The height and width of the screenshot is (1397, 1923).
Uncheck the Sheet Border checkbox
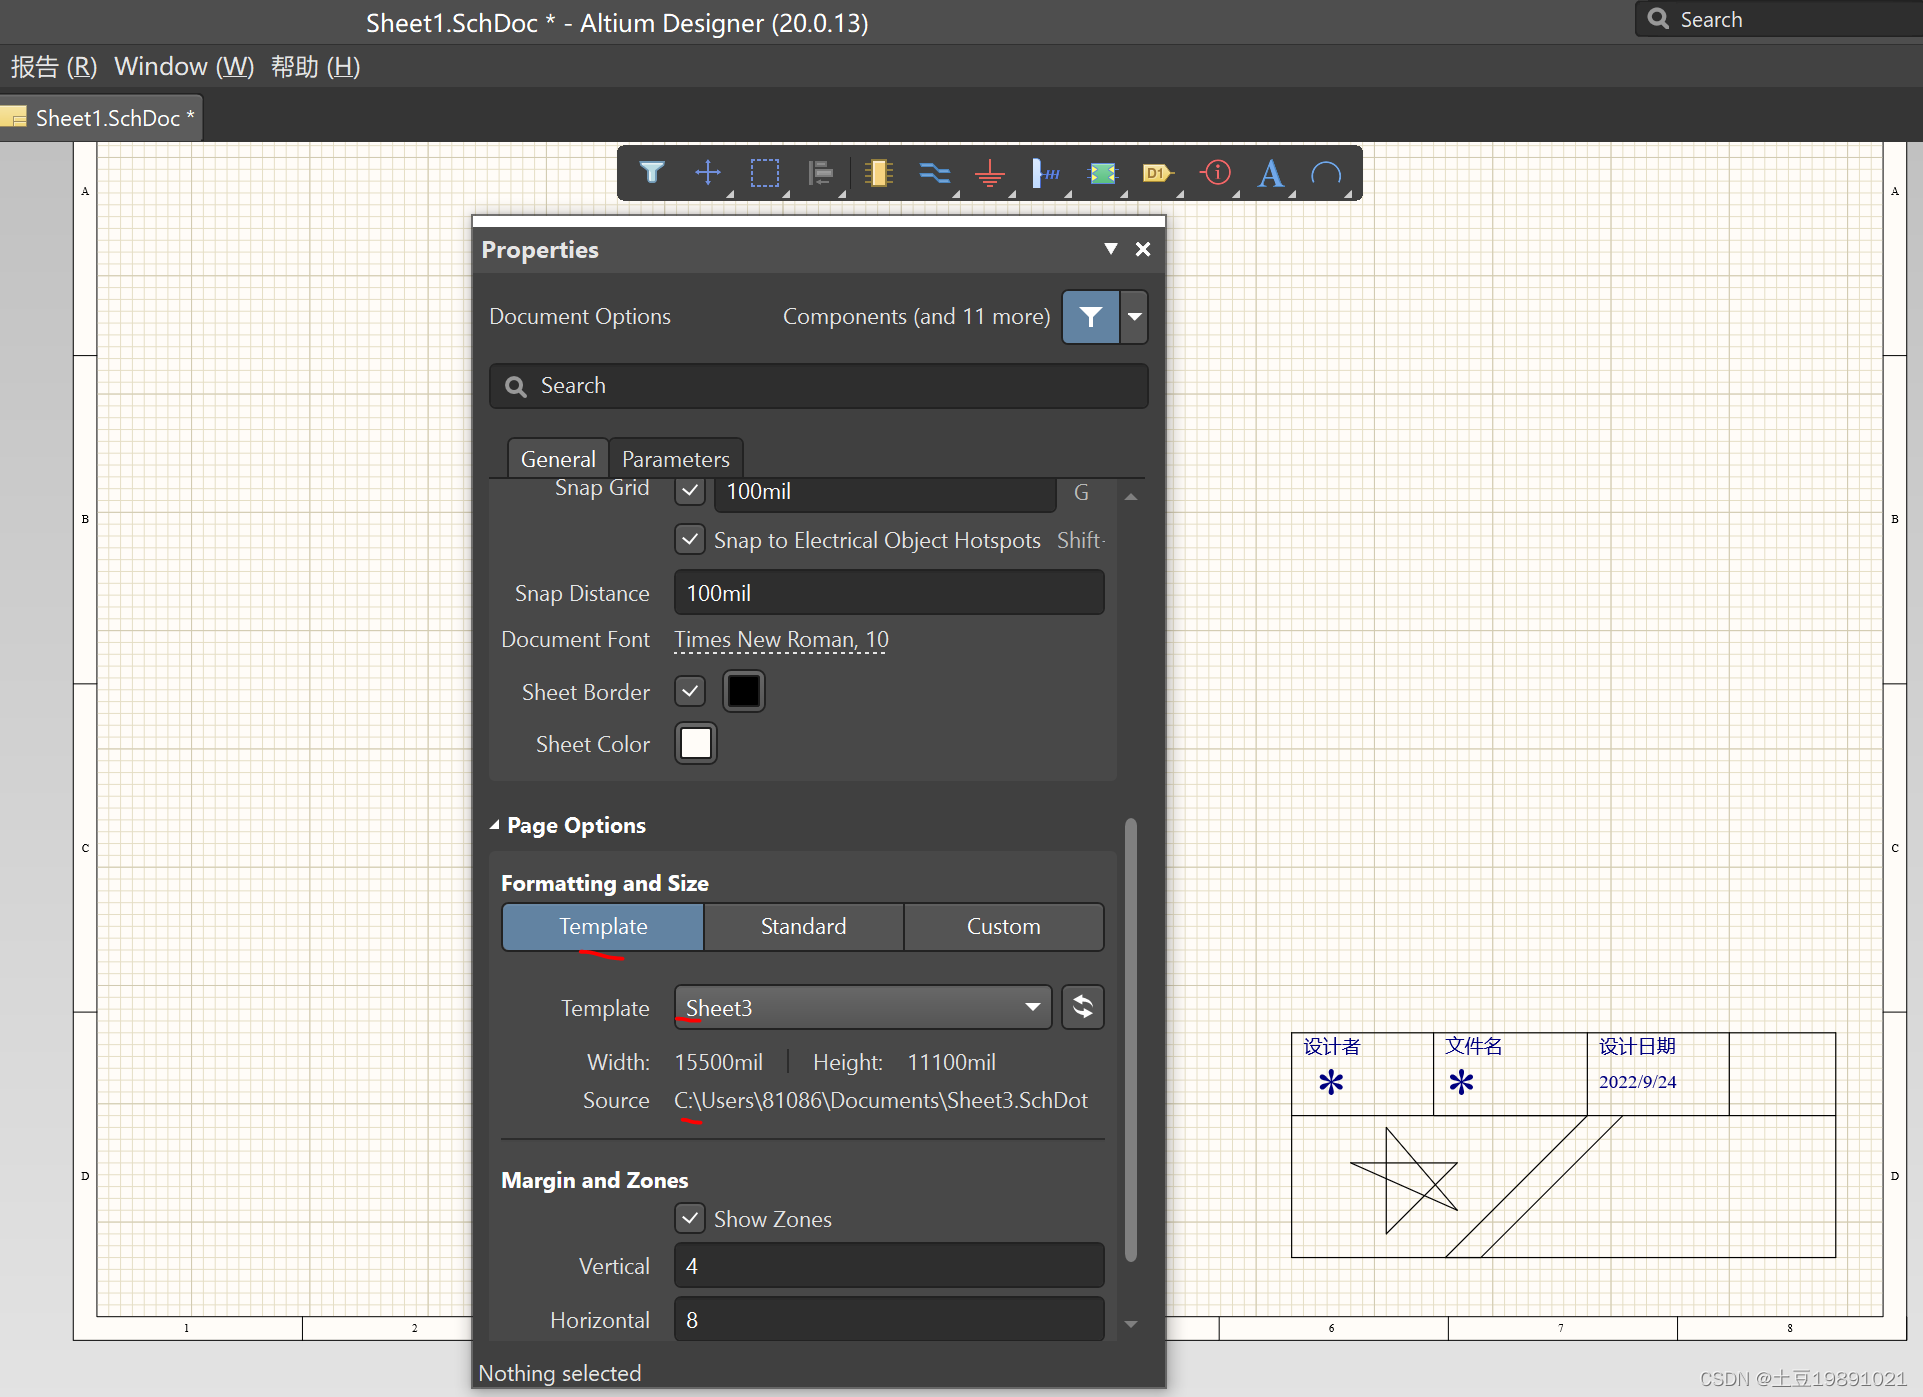(690, 692)
